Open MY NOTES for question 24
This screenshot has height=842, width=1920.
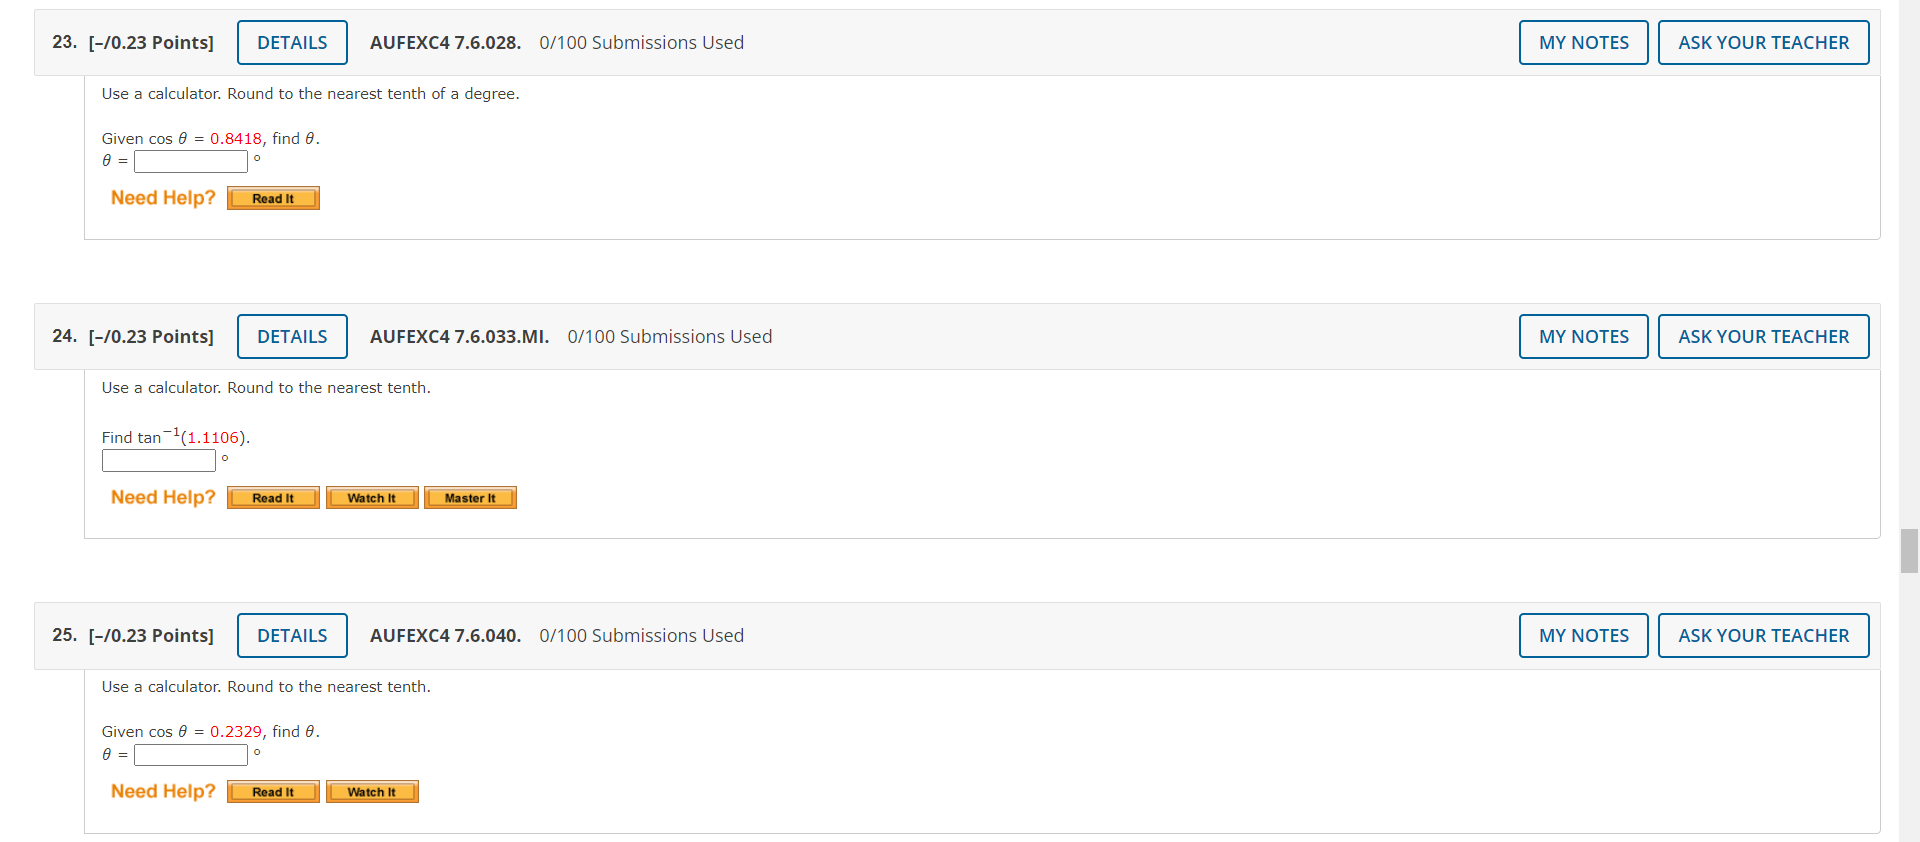[x=1583, y=336]
